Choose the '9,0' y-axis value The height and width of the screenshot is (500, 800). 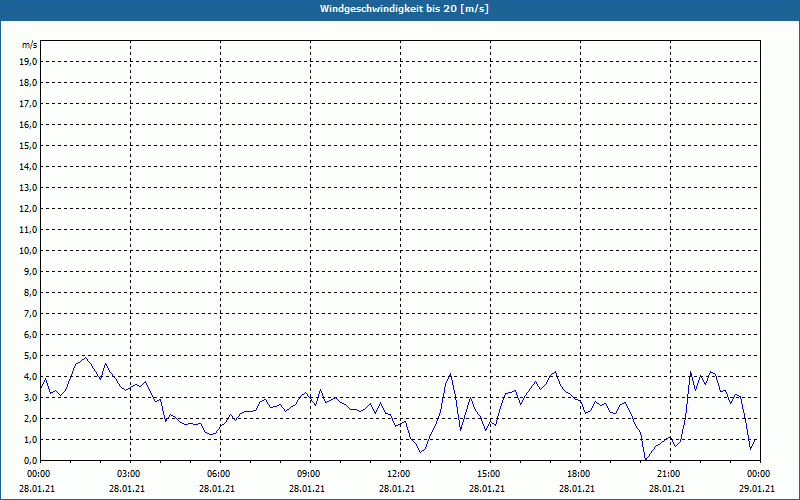(30, 271)
